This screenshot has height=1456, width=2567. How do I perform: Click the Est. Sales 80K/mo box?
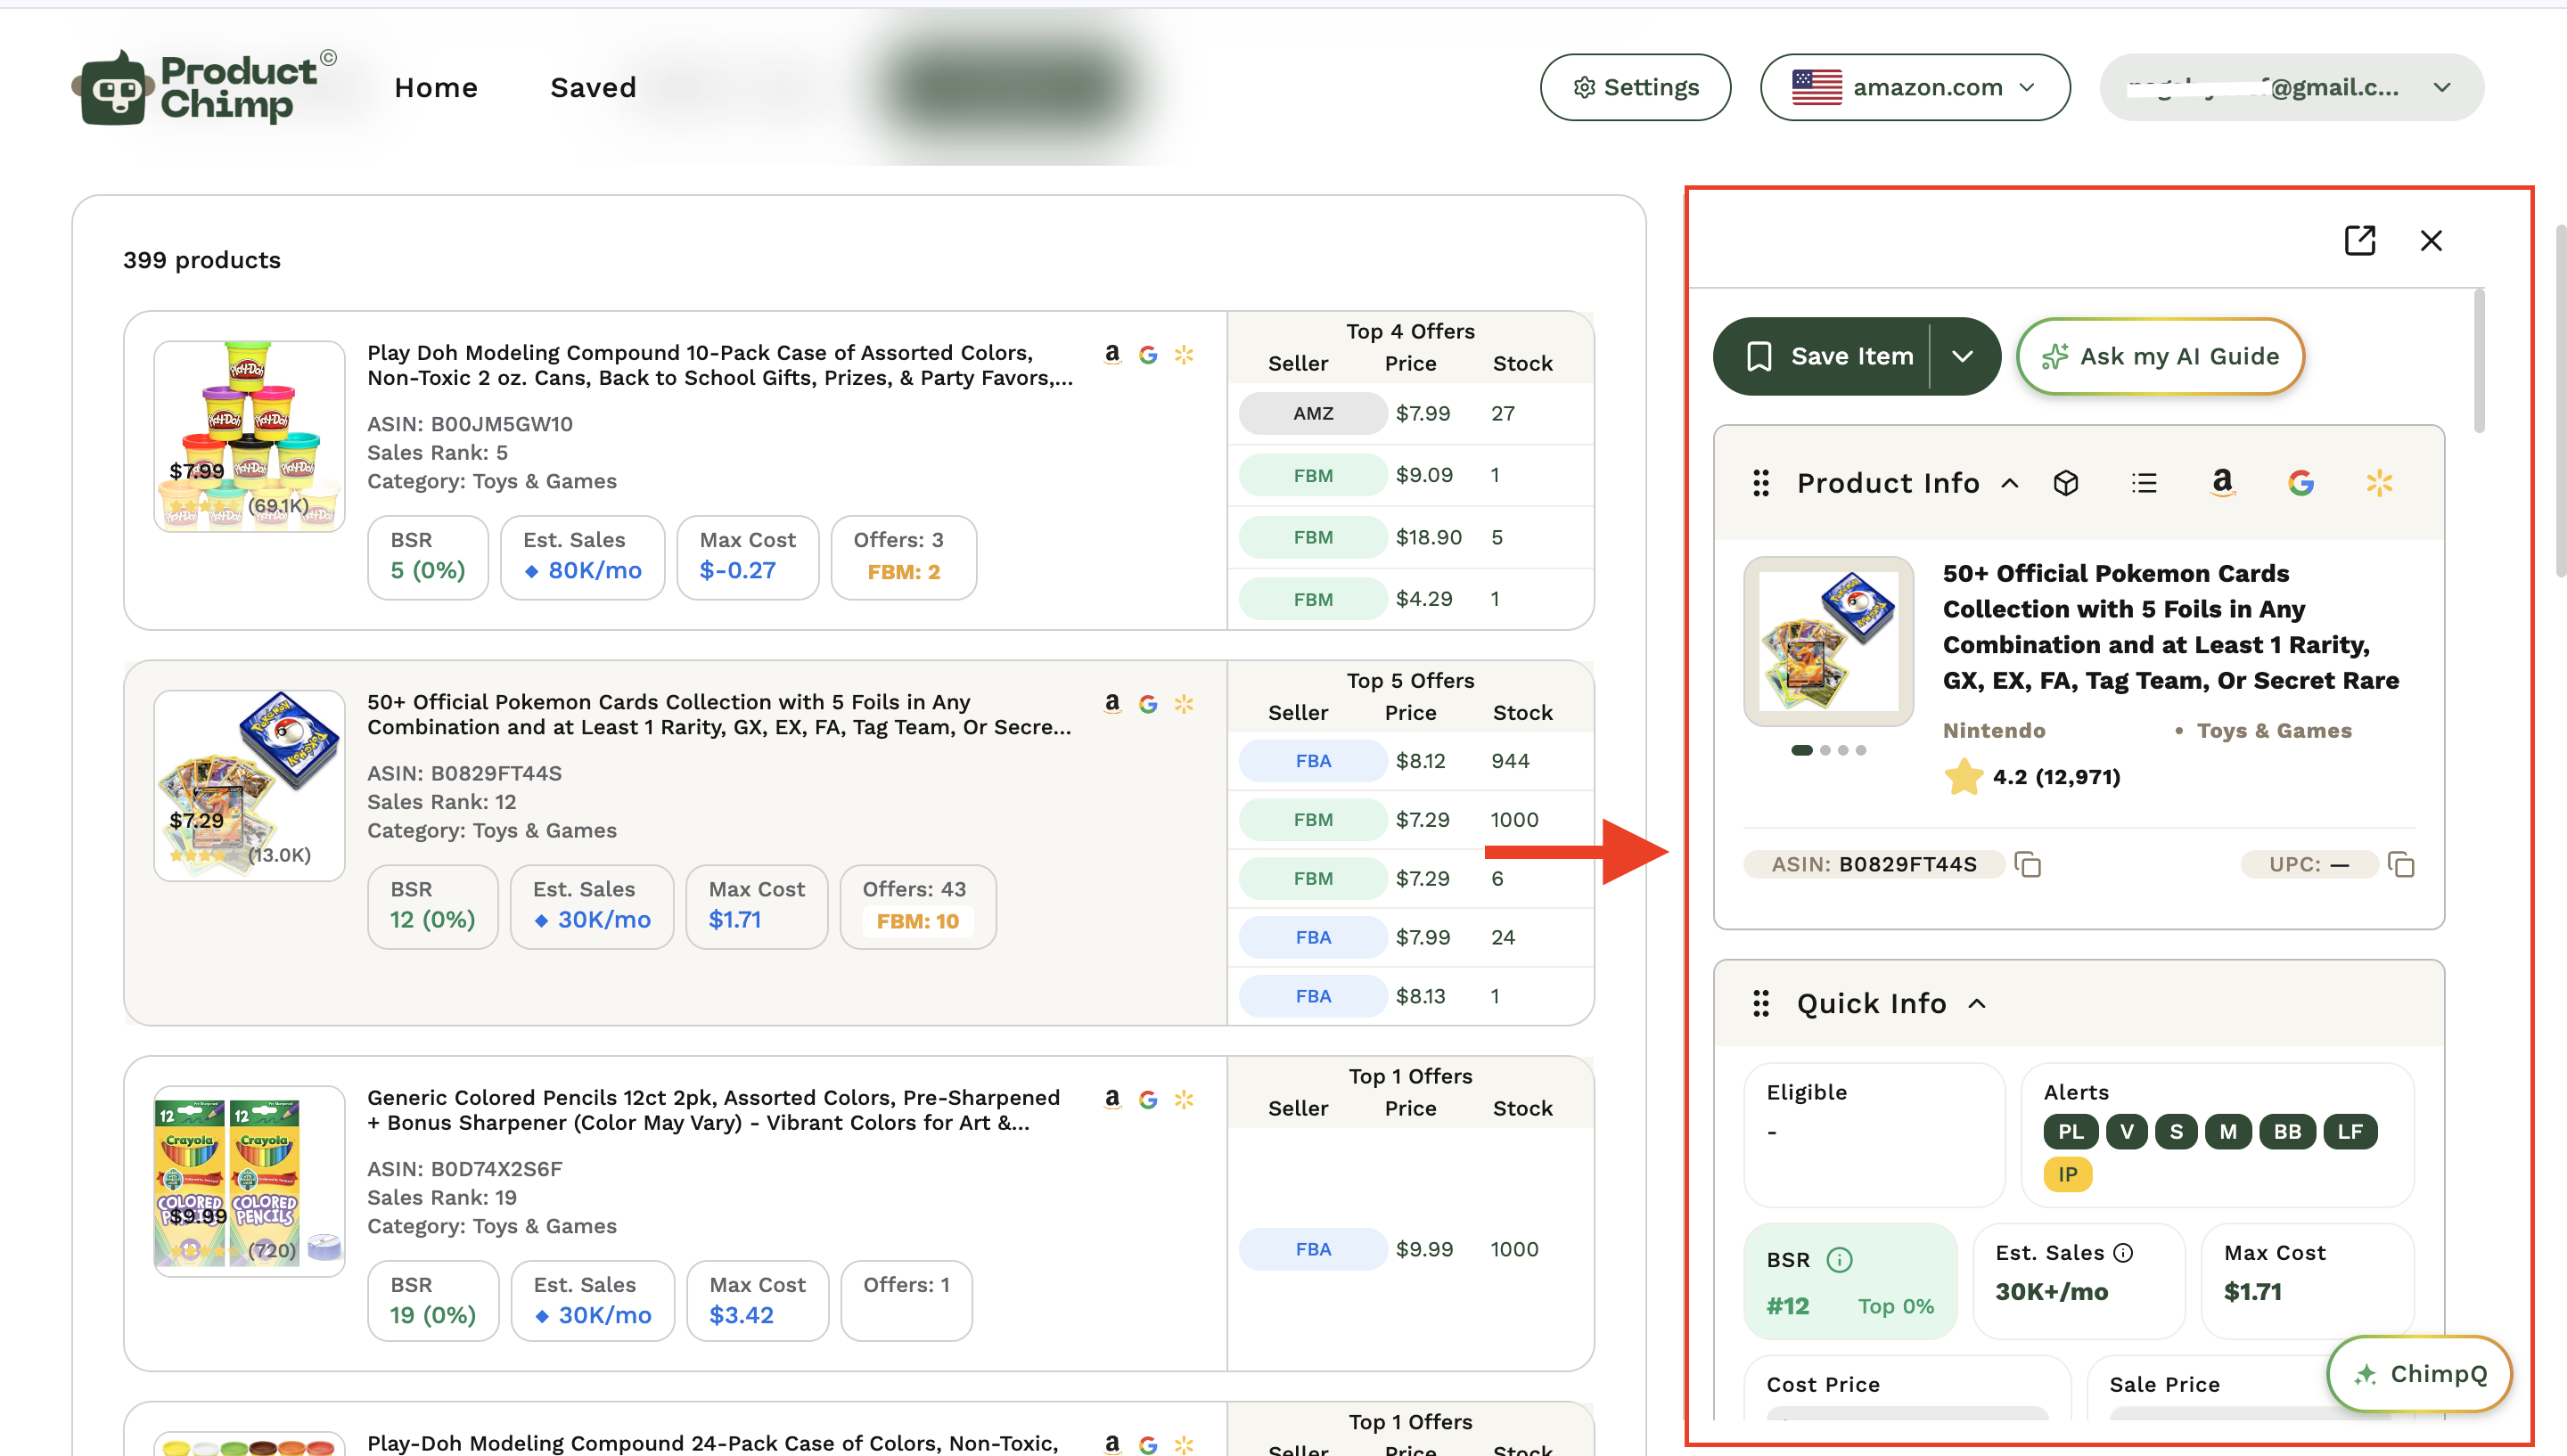582,558
